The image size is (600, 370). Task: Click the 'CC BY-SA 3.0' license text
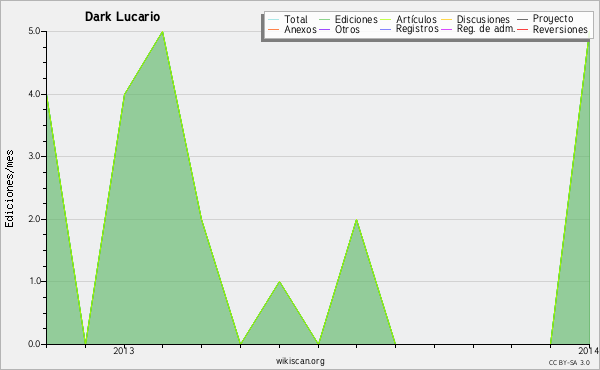(x=569, y=362)
